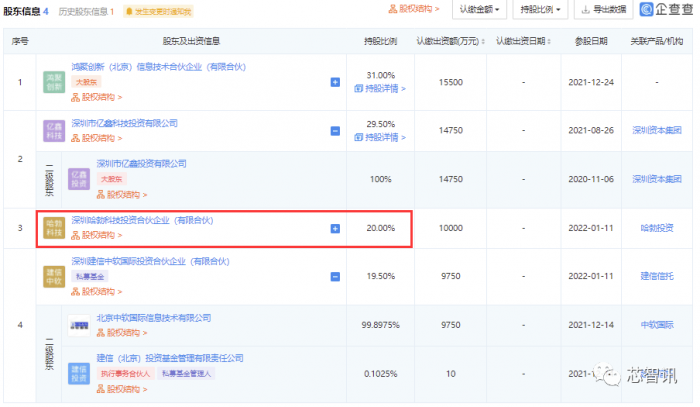The width and height of the screenshot is (700, 407).
Task: Select the 10000 capital amount cell
Action: point(450,228)
